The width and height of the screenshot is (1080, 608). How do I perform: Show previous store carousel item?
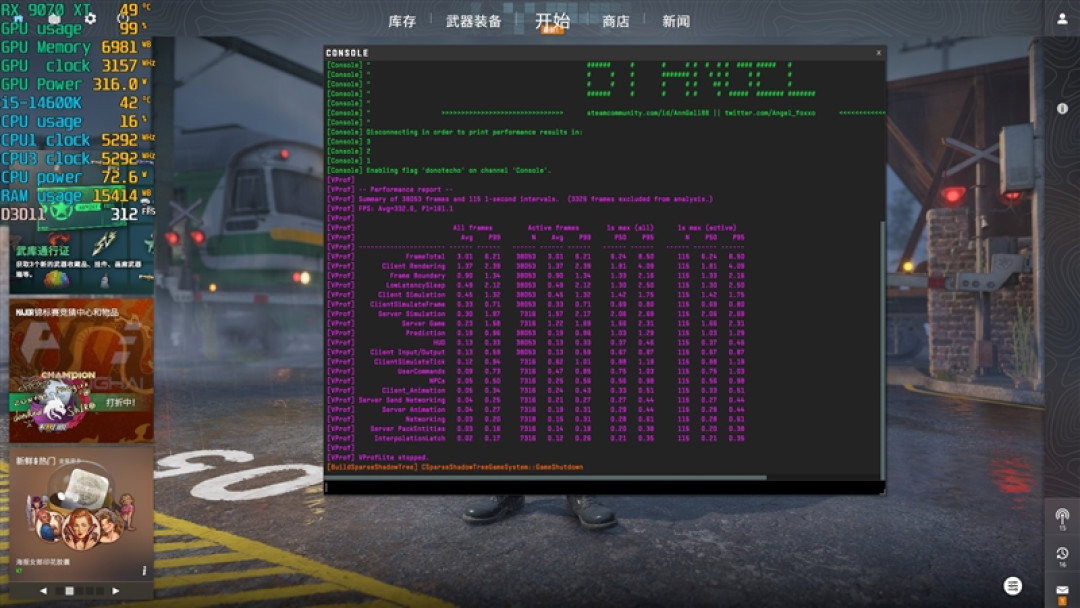tap(43, 591)
